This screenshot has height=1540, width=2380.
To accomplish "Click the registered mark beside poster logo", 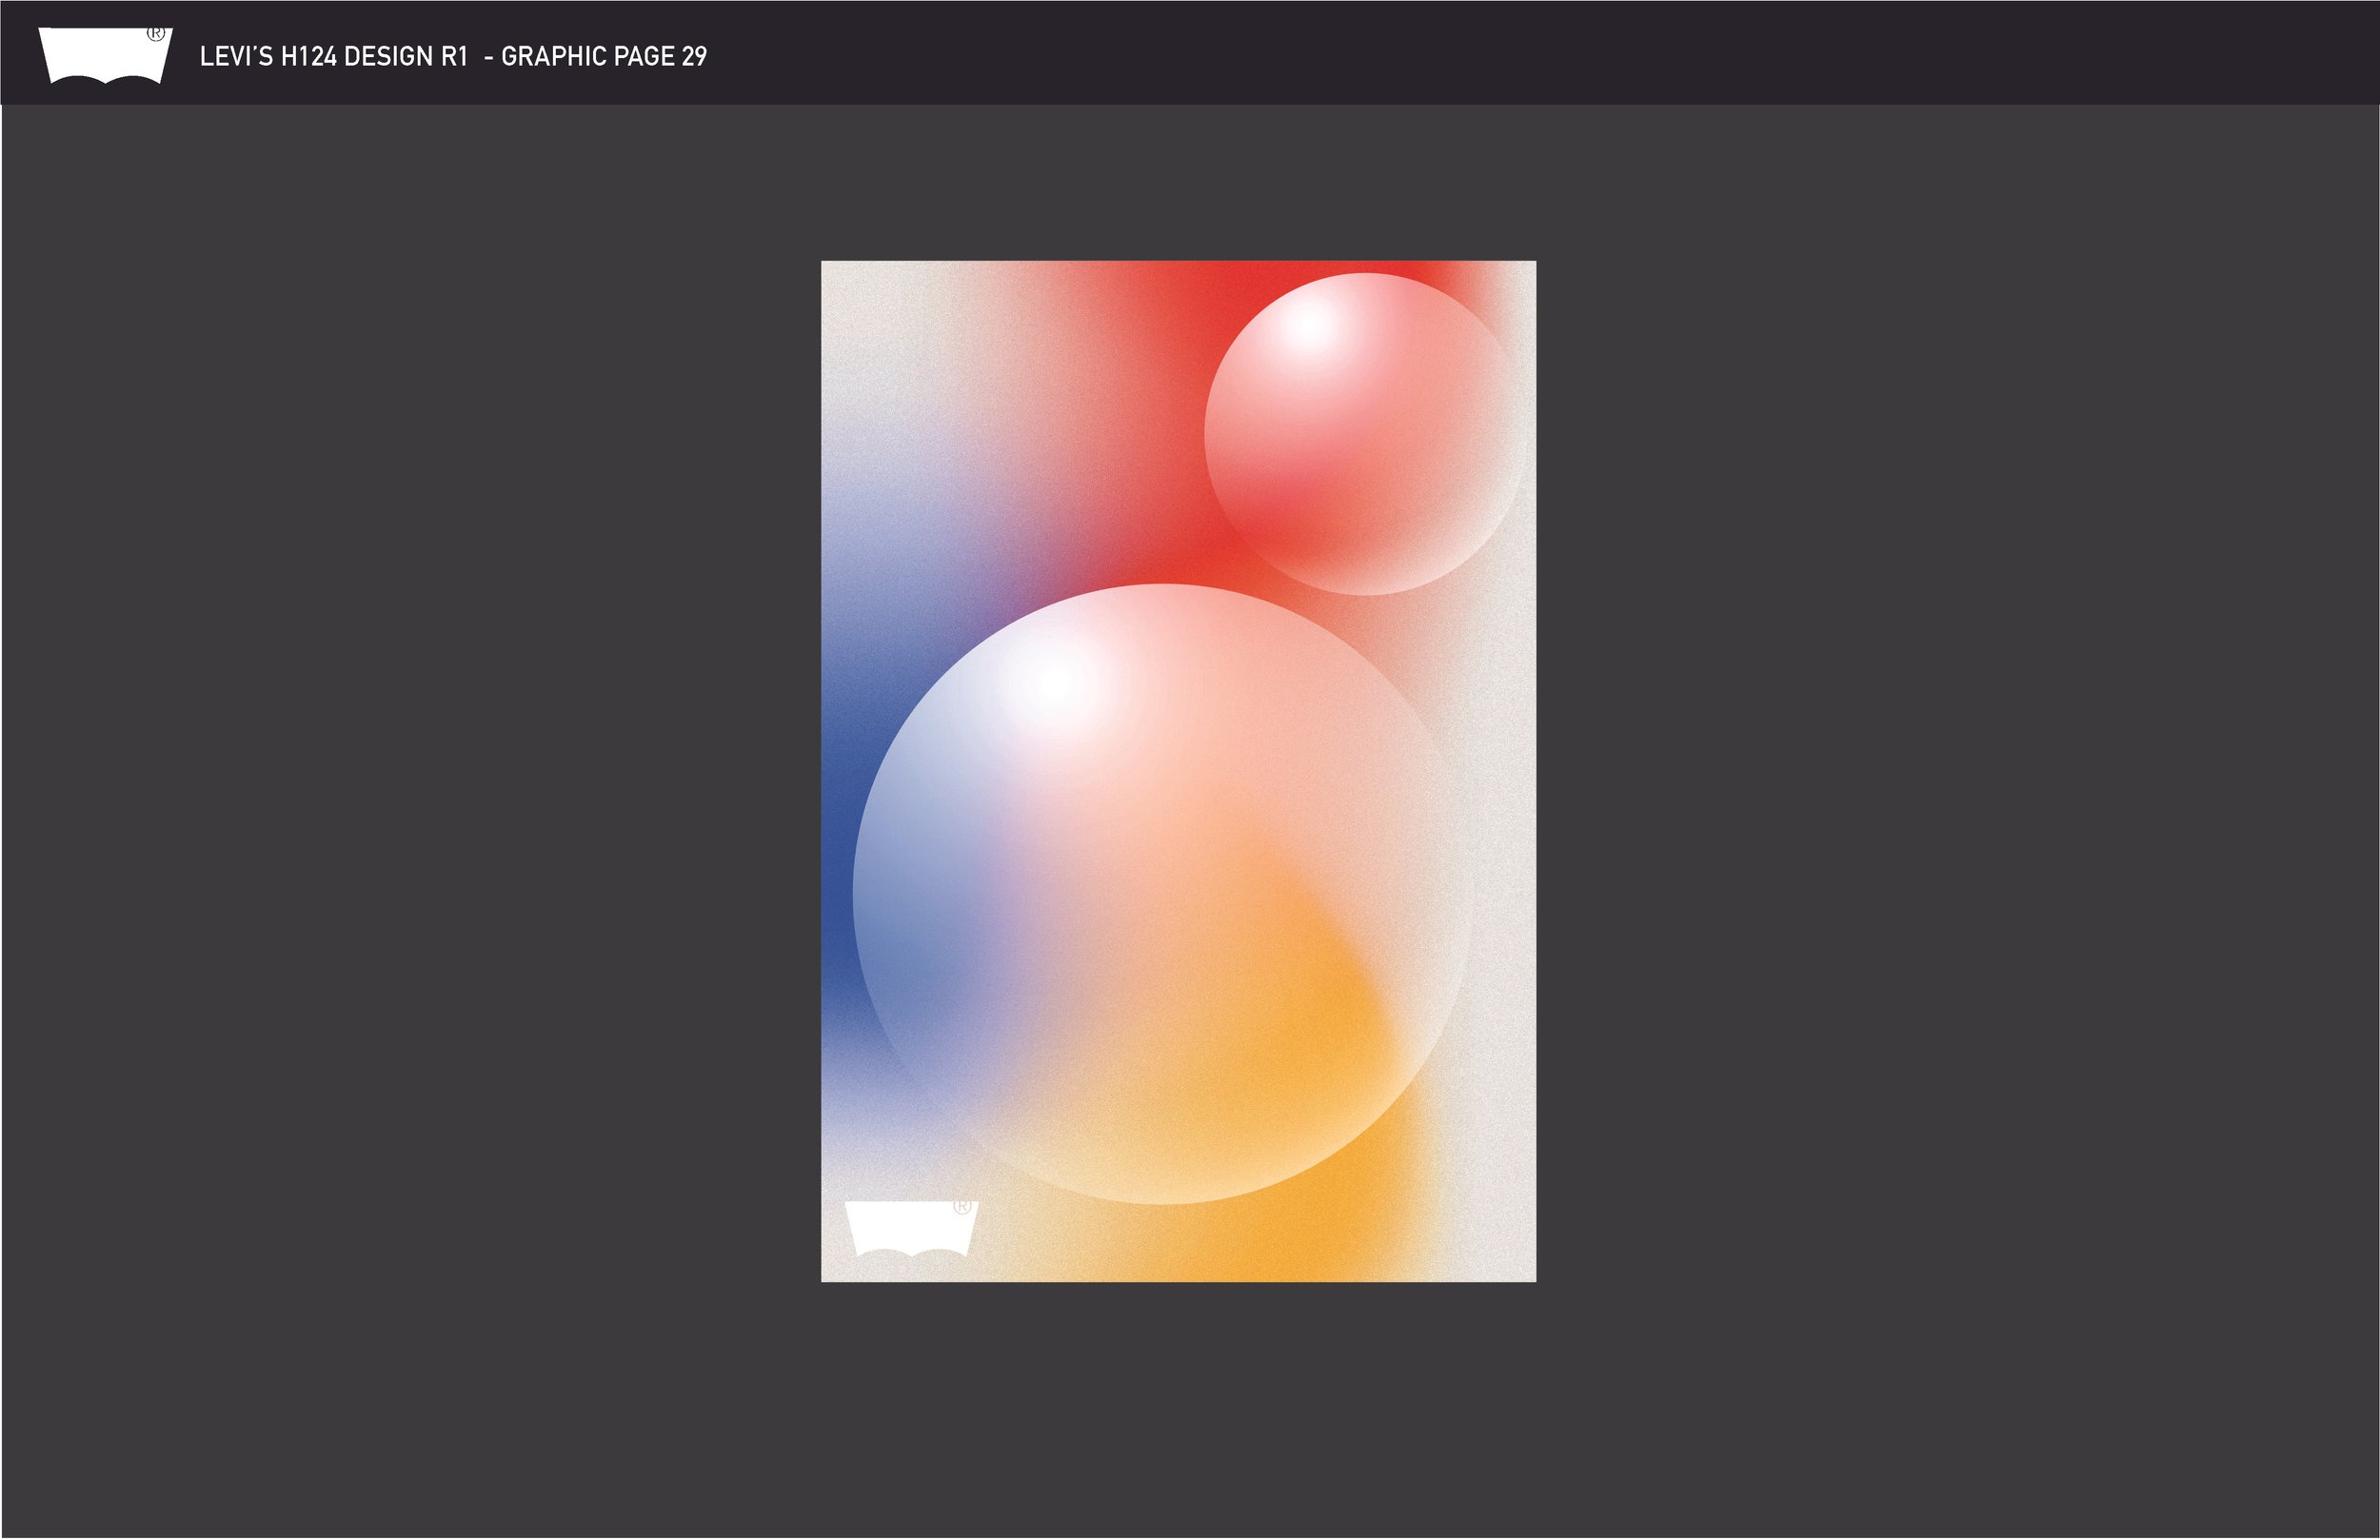I will (962, 1206).
